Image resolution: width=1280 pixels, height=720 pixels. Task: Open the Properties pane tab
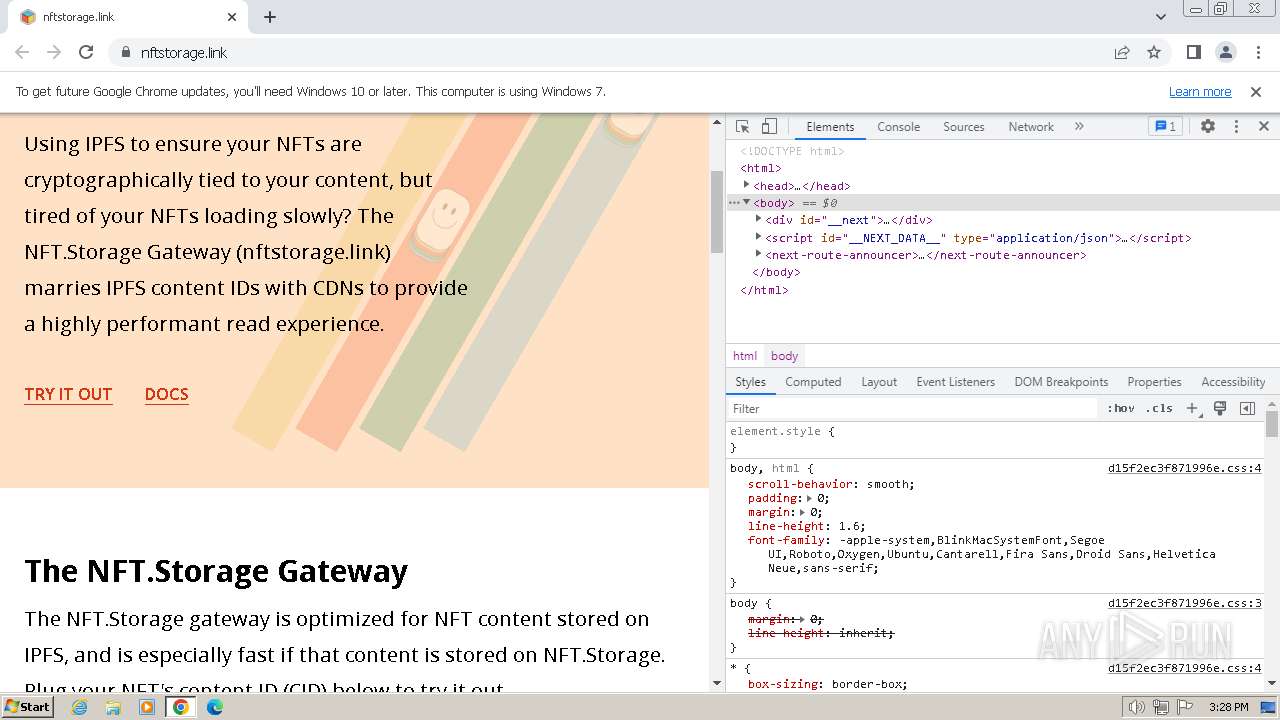click(x=1154, y=382)
